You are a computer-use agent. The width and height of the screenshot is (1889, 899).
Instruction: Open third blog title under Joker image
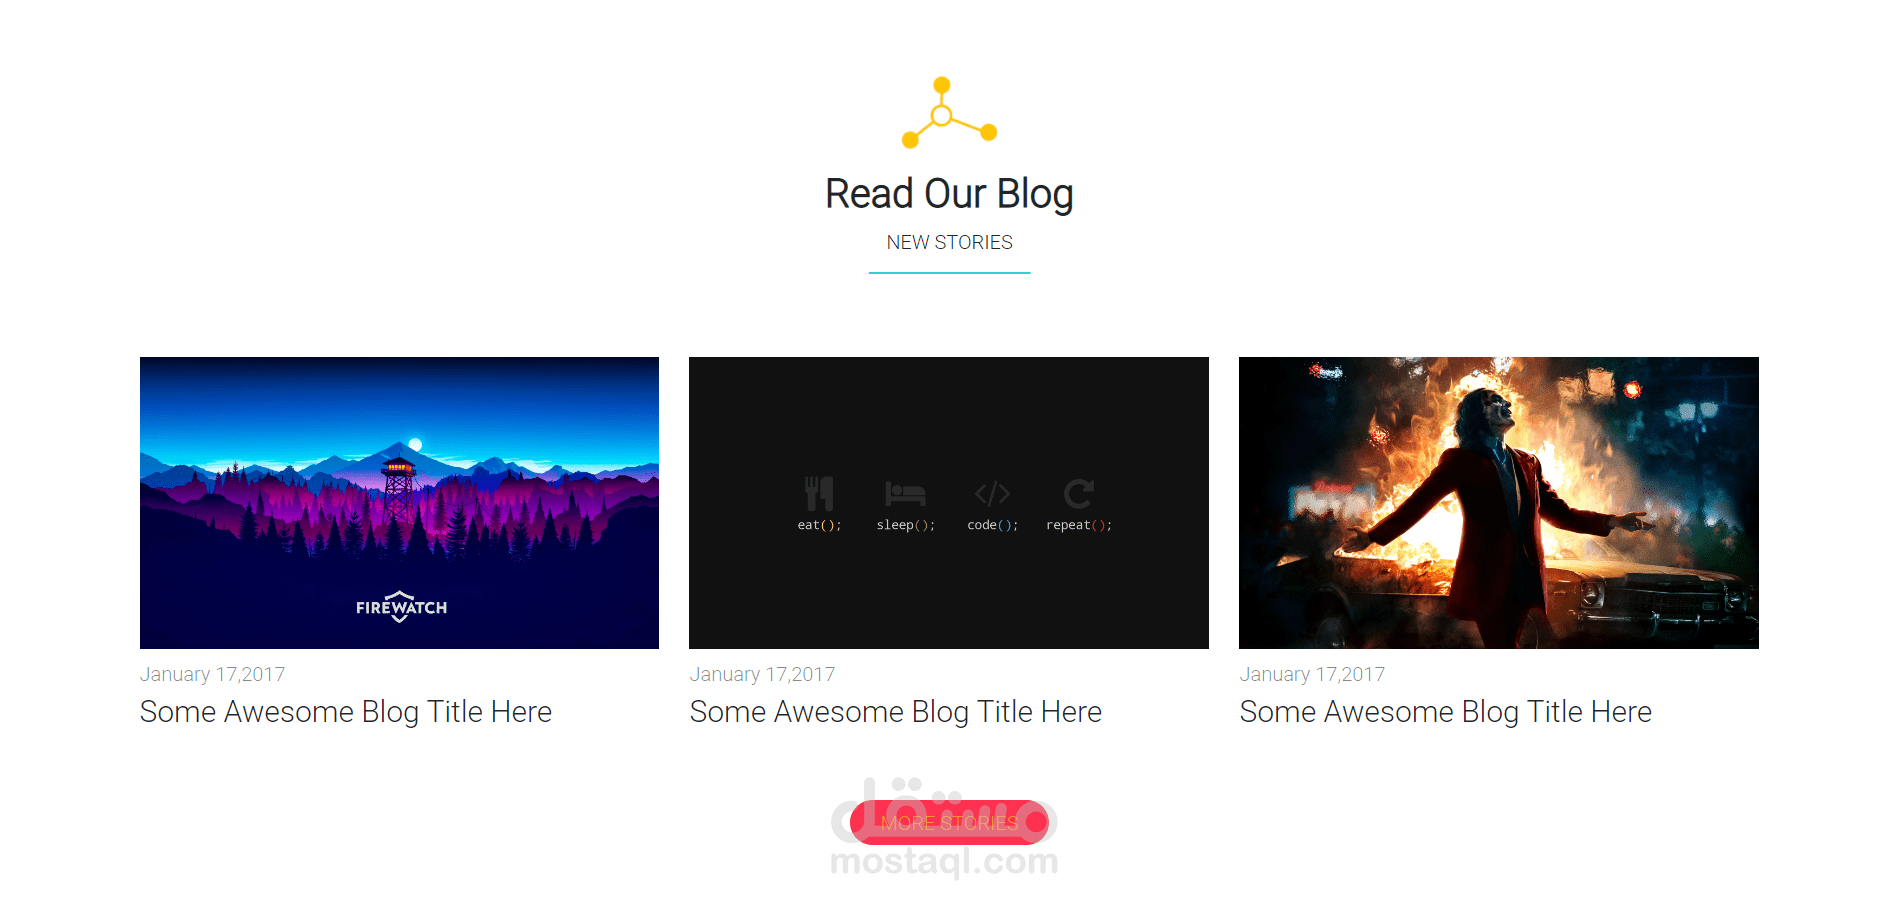pyautogui.click(x=1446, y=712)
